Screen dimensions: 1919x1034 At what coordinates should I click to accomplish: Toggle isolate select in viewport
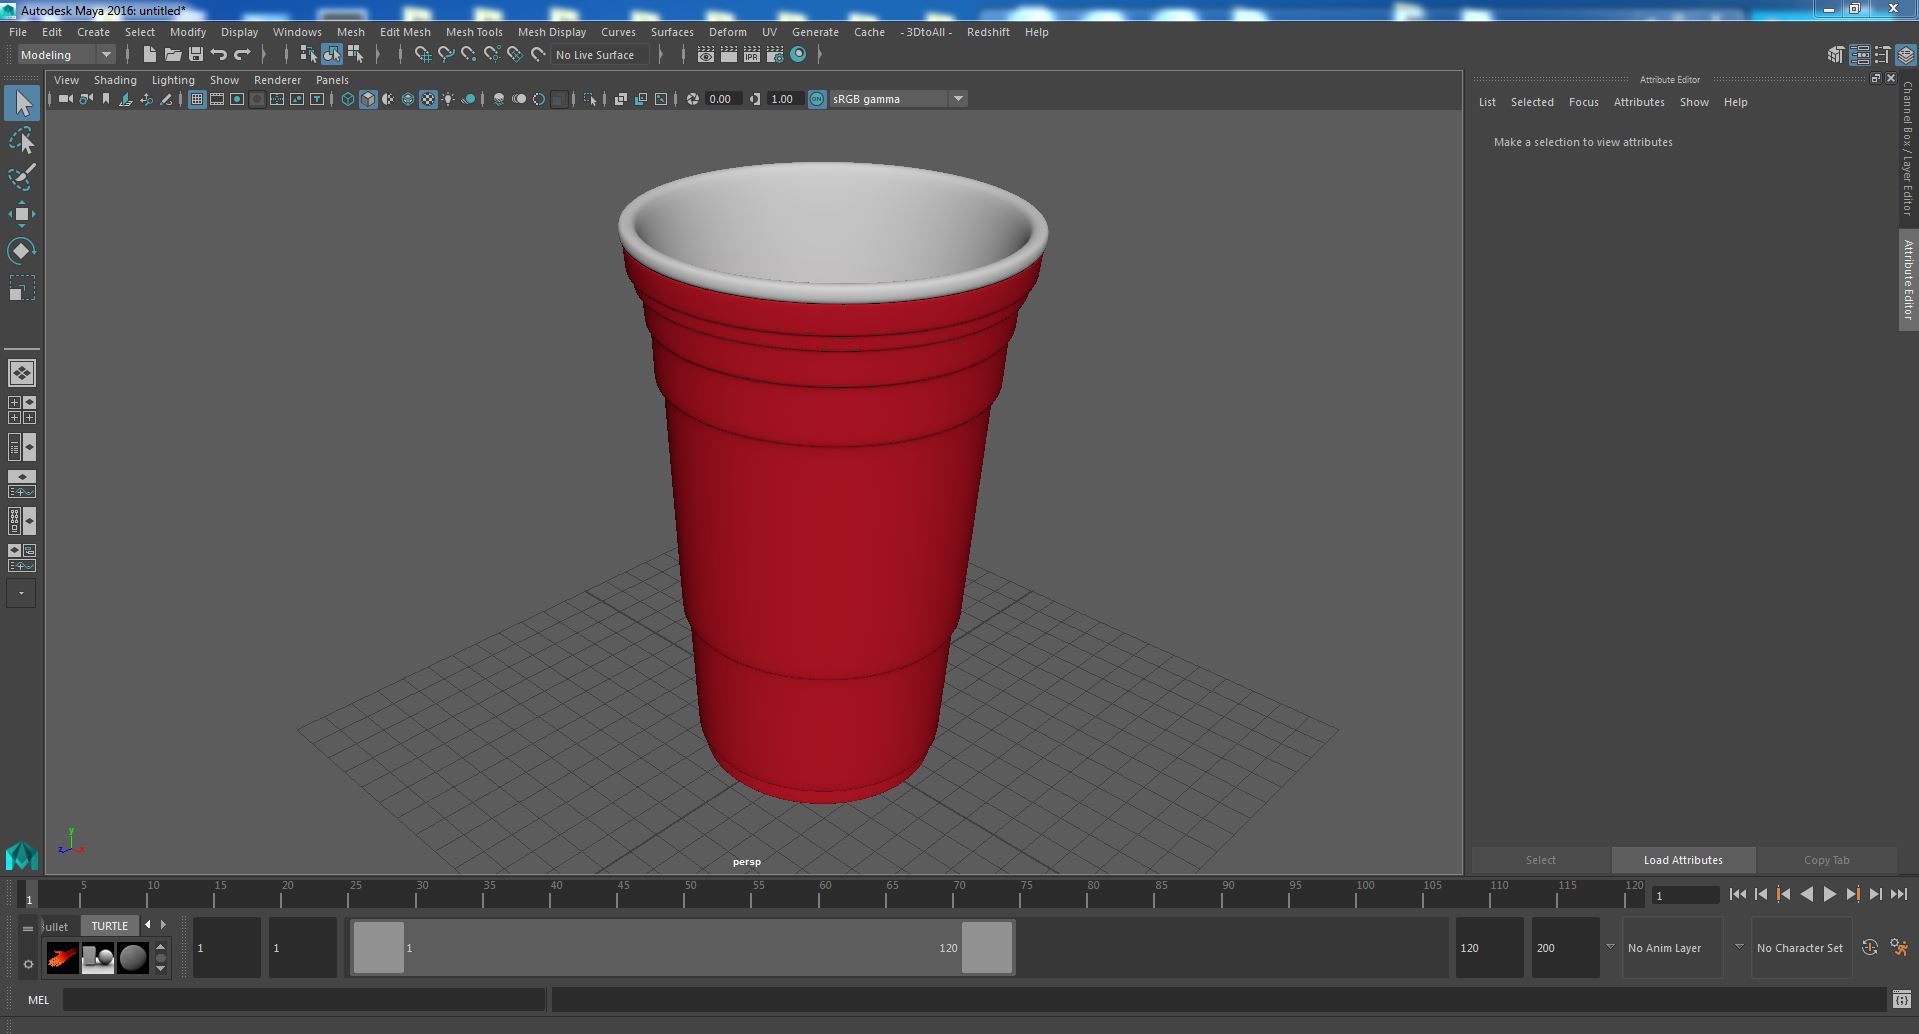pyautogui.click(x=589, y=99)
